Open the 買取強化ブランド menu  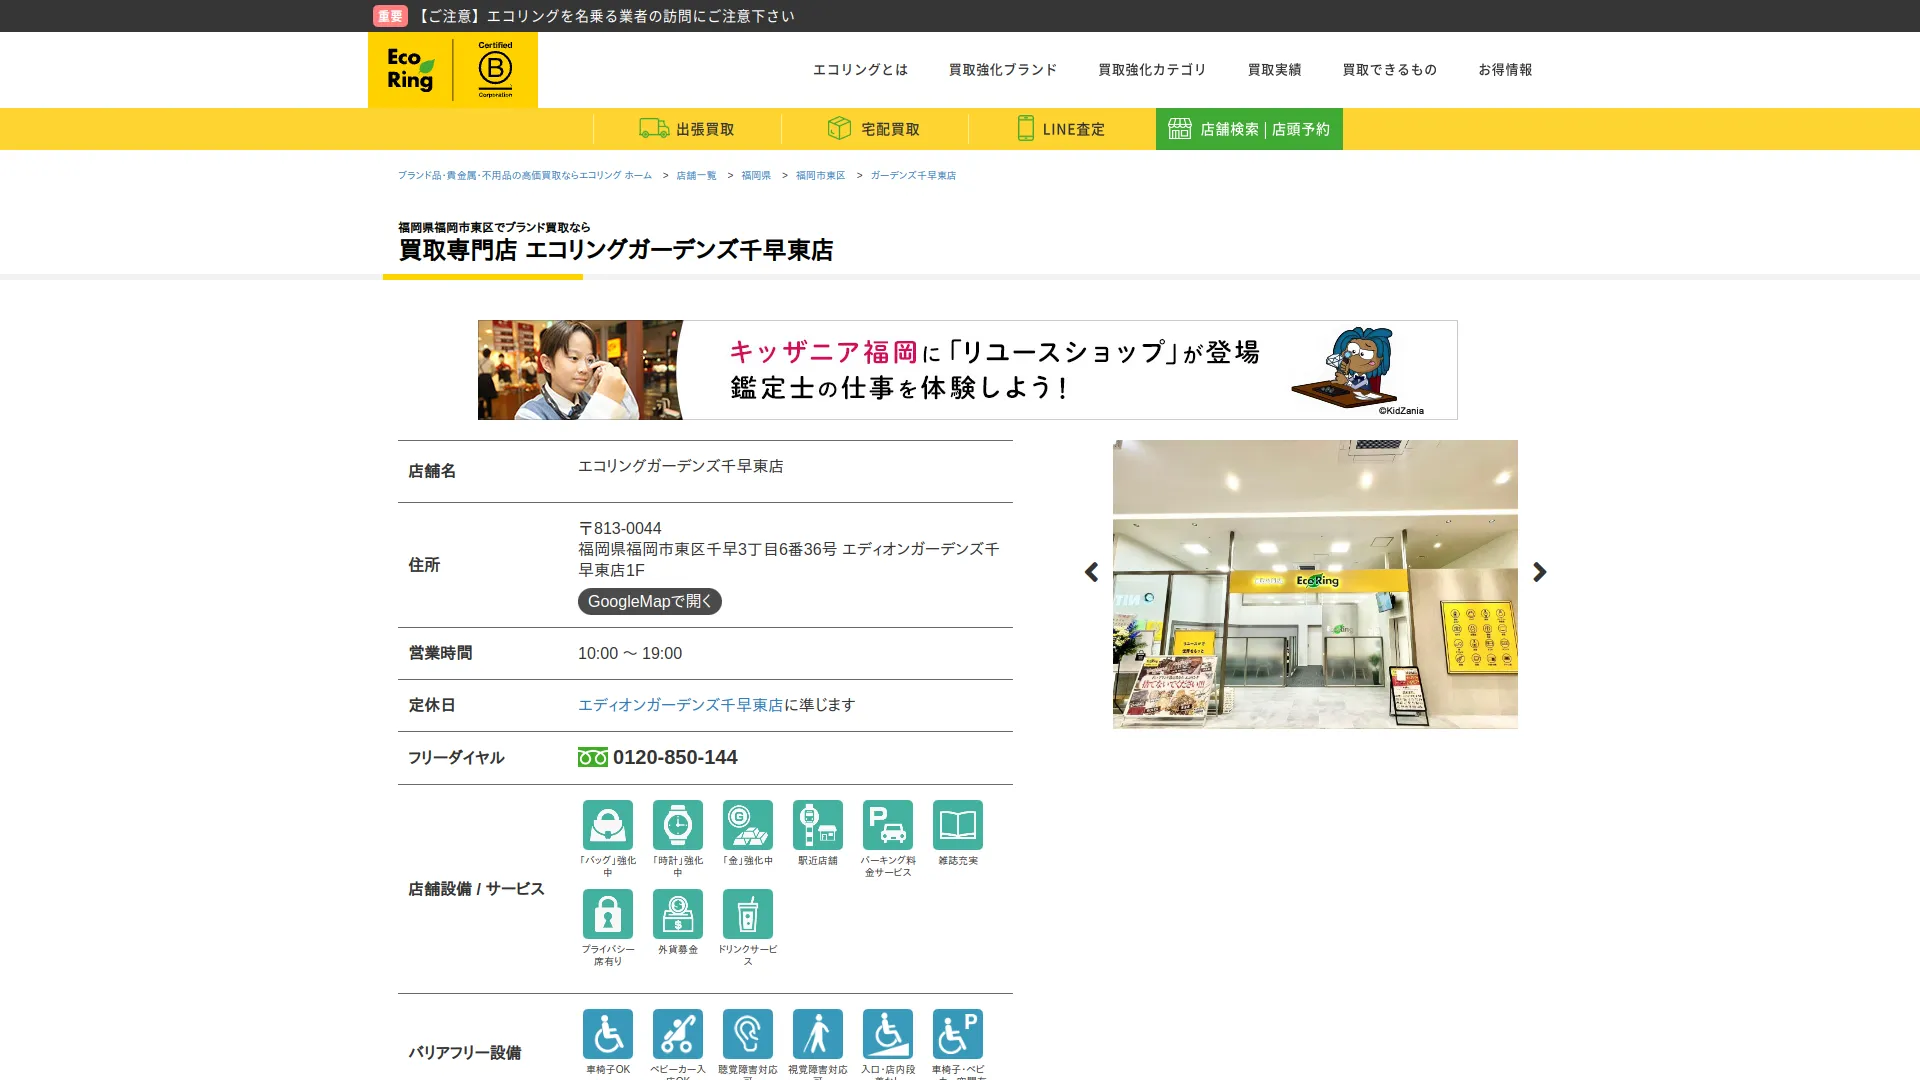pos(1003,70)
